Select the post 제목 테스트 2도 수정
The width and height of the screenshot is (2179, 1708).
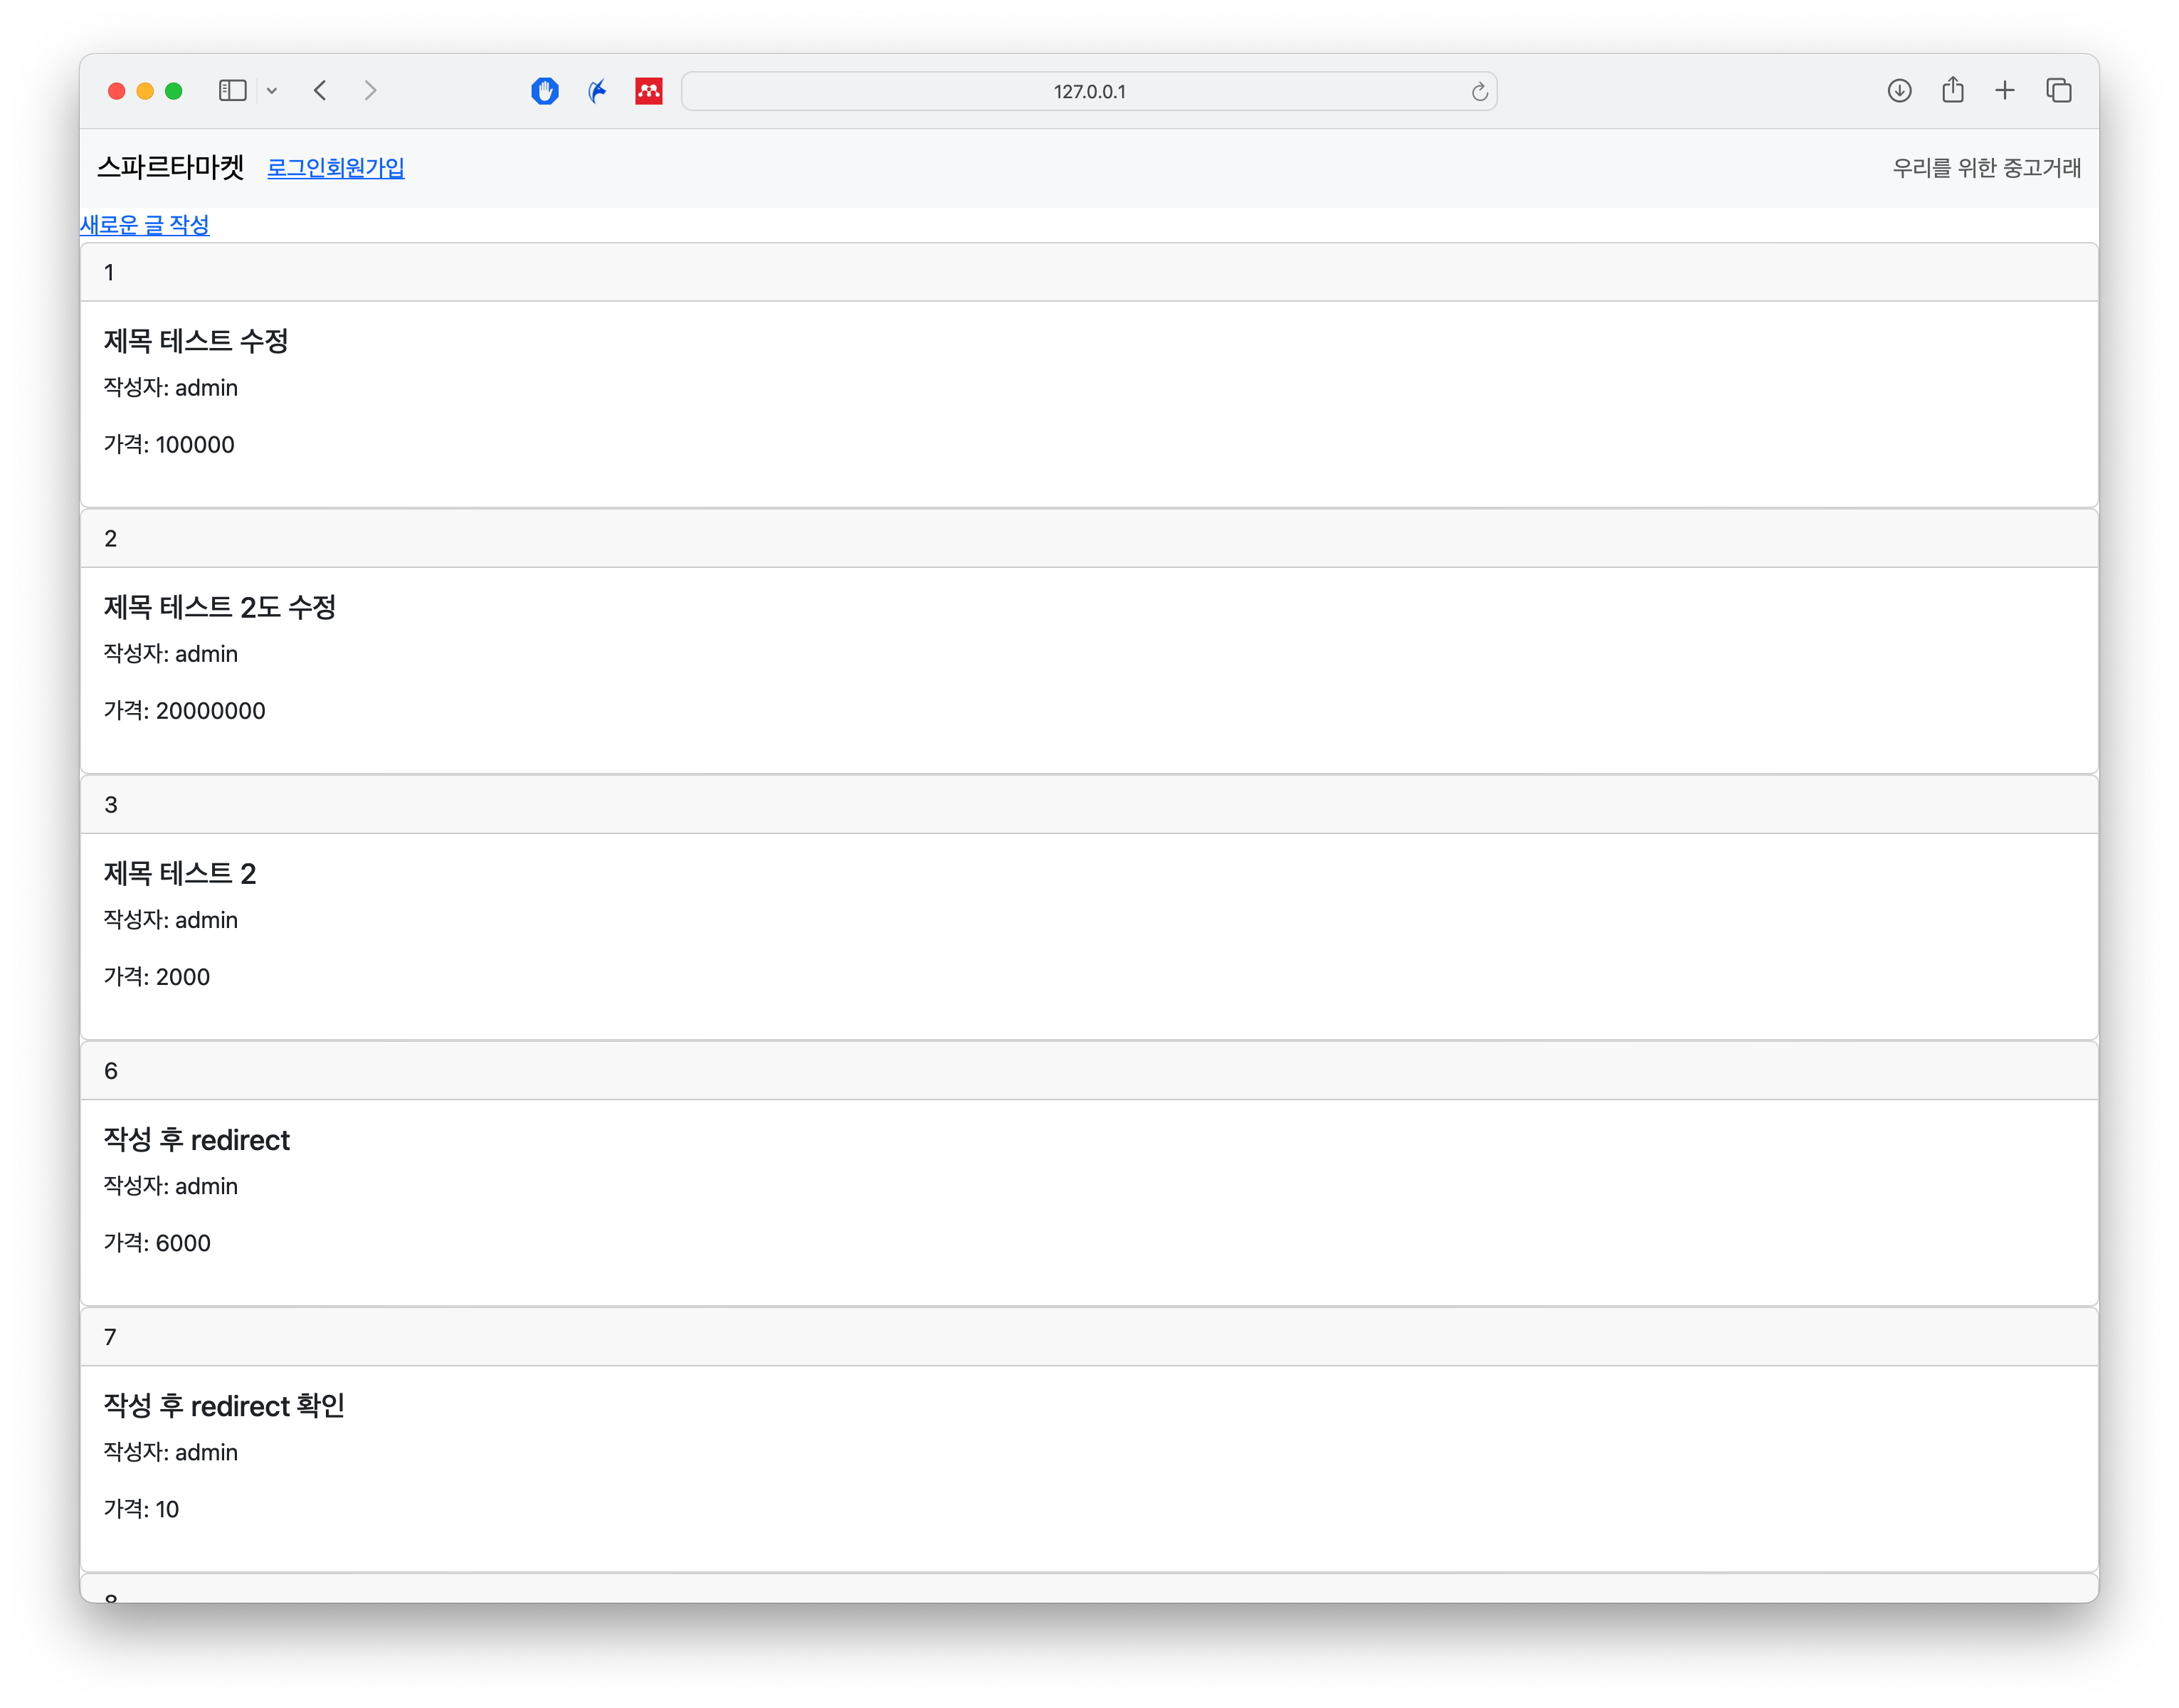point(219,607)
